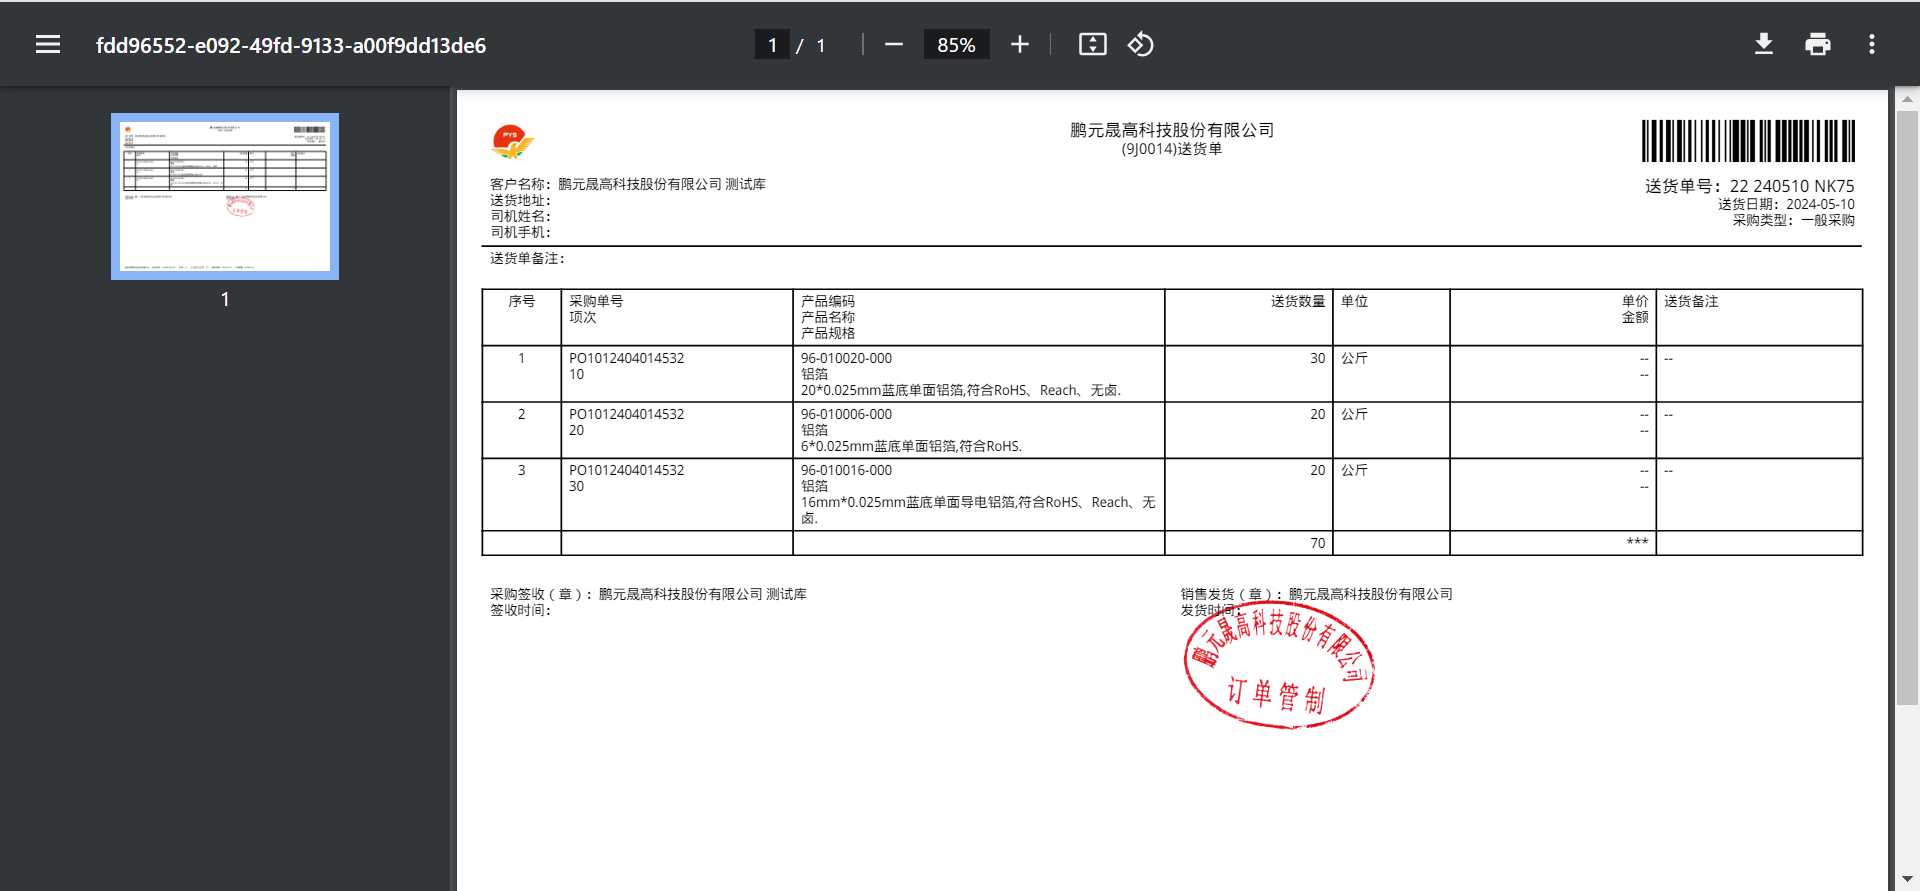The image size is (1920, 891).
Task: Rotate the document counterclockwise
Action: 1141,45
